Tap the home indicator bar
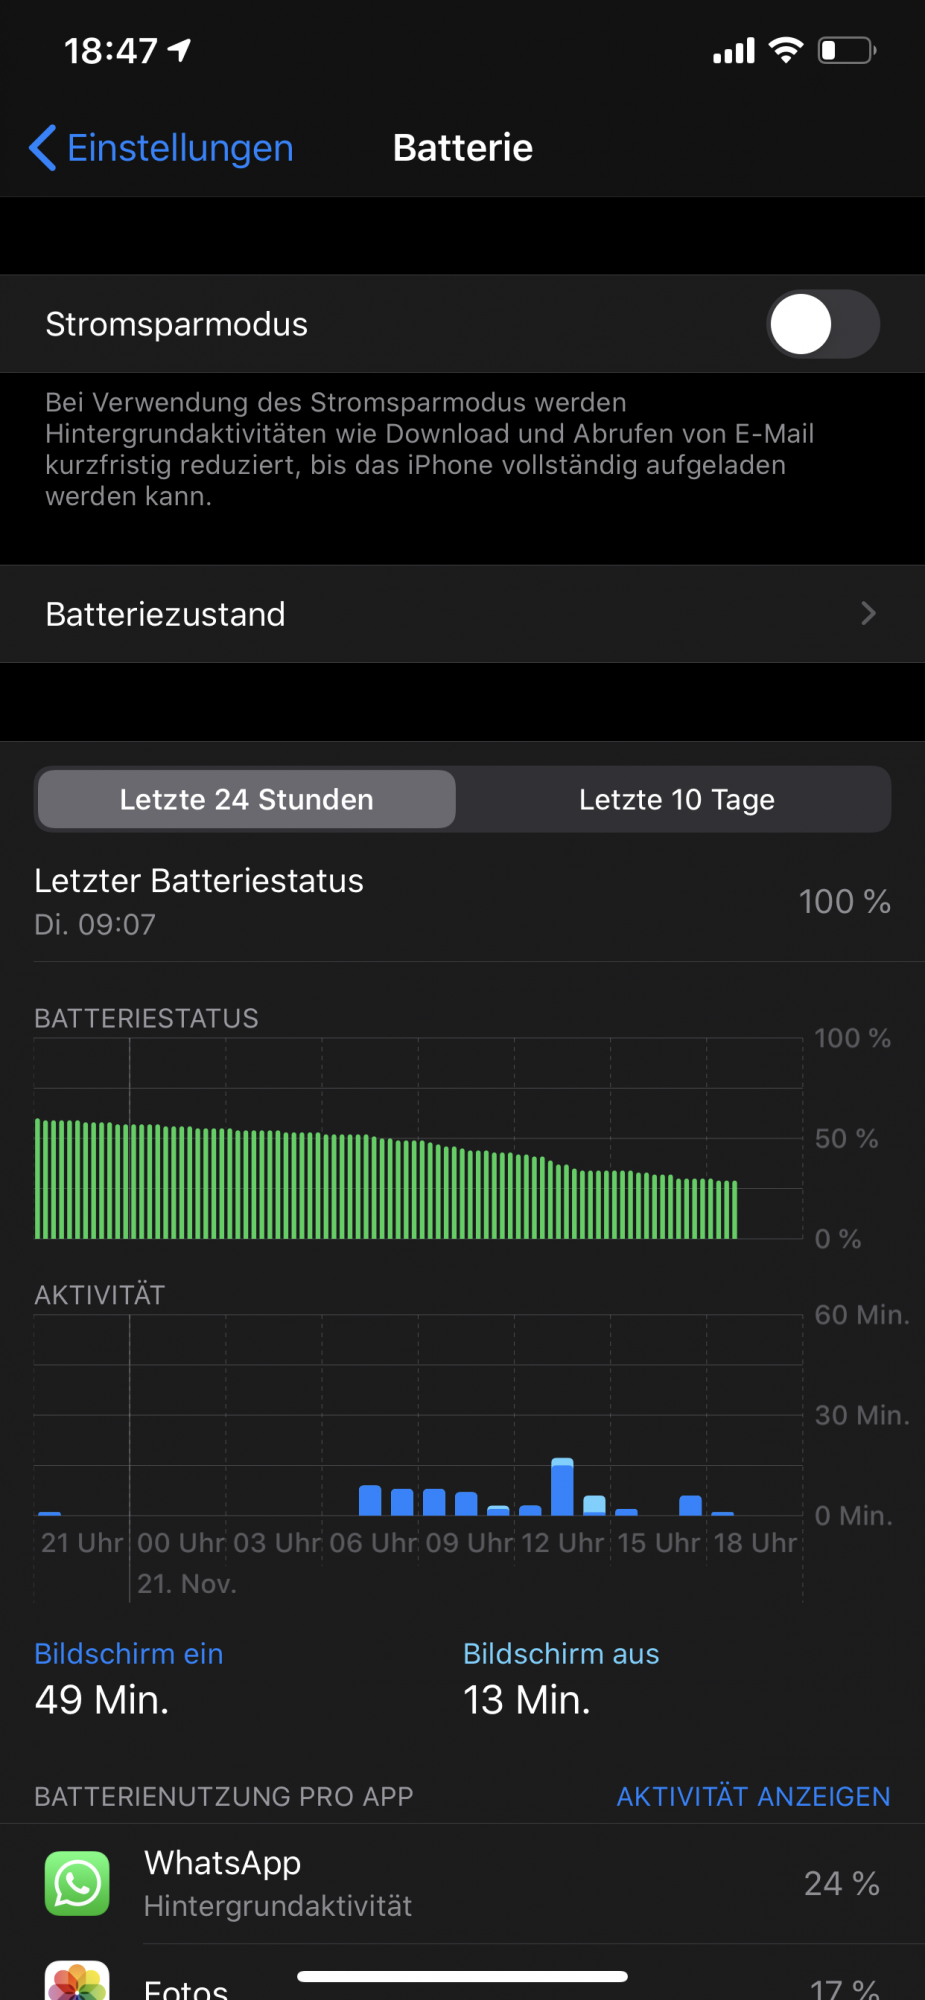Viewport: 925px width, 2000px height. pos(462,1976)
